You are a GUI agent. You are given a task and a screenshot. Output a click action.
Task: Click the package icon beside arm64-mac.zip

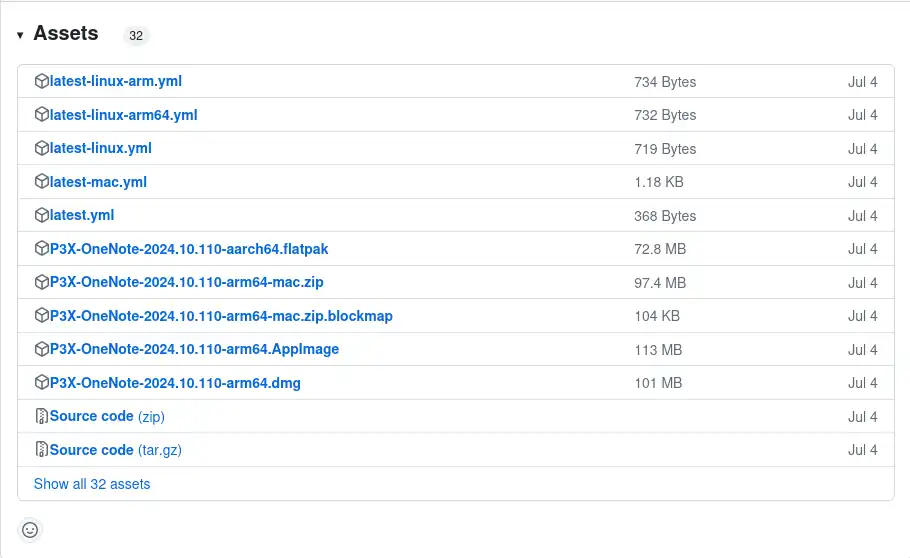42,282
